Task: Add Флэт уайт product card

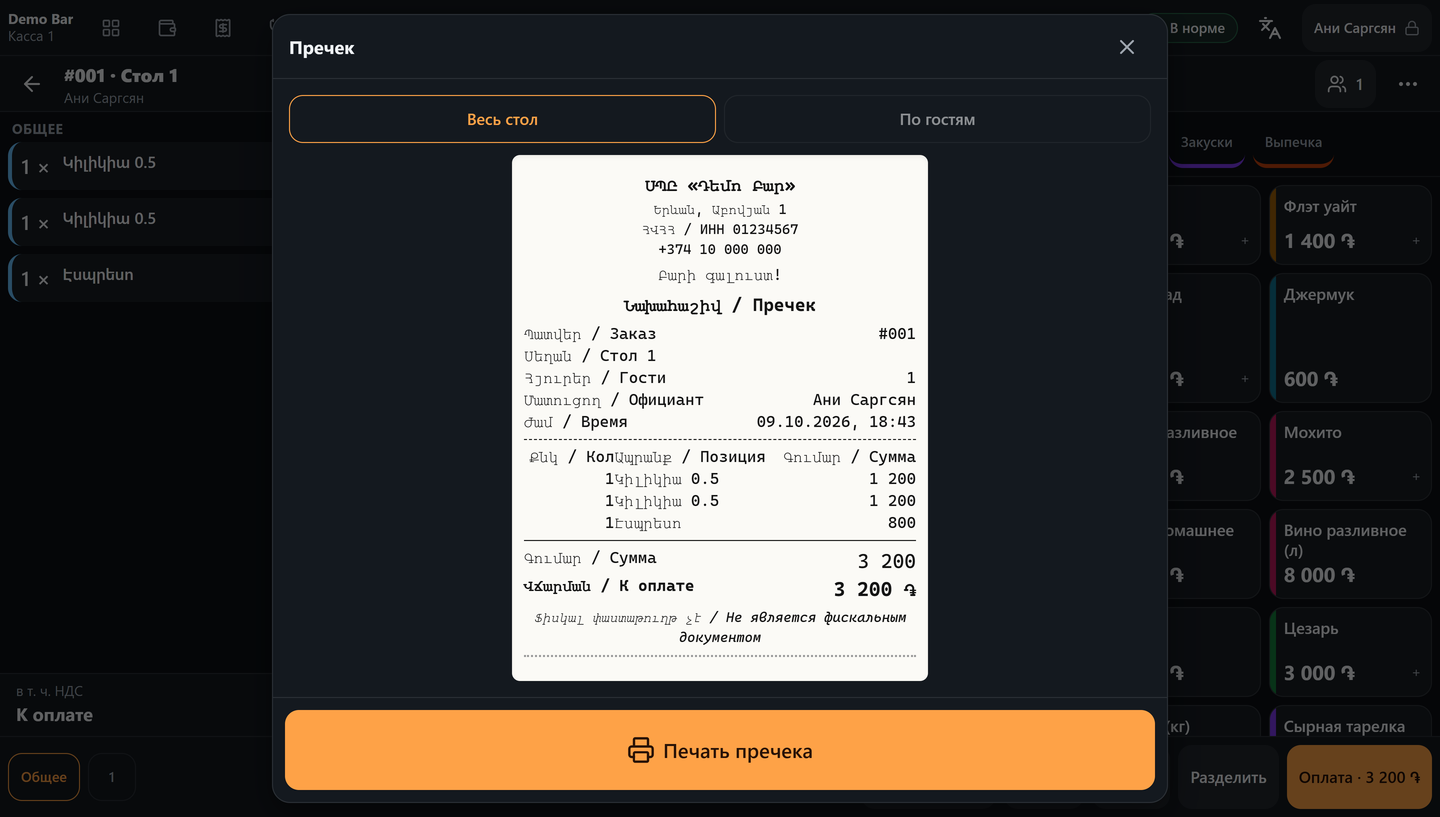Action: [x=1351, y=224]
